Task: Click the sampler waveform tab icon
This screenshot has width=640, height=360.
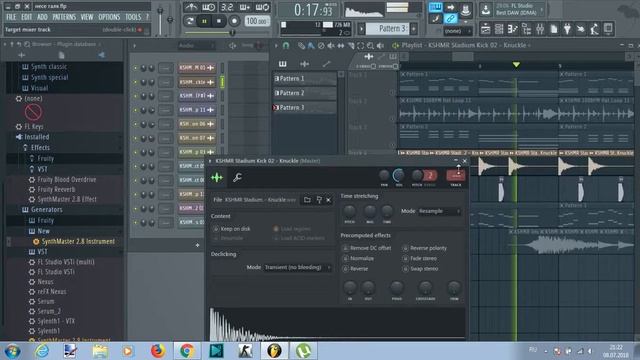Action: point(217,177)
